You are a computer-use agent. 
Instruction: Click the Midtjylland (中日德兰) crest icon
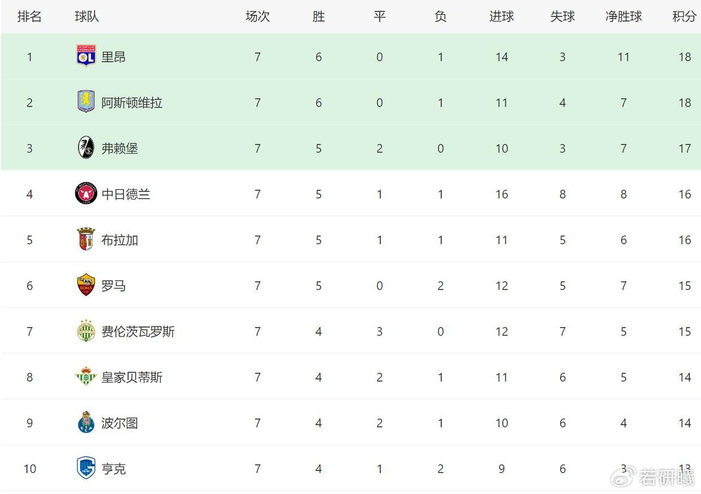pos(86,194)
